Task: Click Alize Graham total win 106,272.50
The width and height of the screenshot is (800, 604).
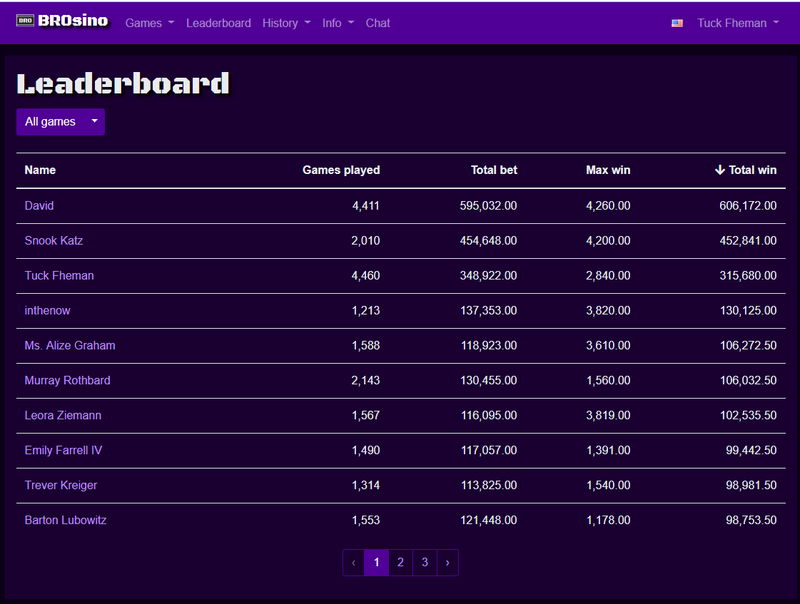Action: click(748, 345)
